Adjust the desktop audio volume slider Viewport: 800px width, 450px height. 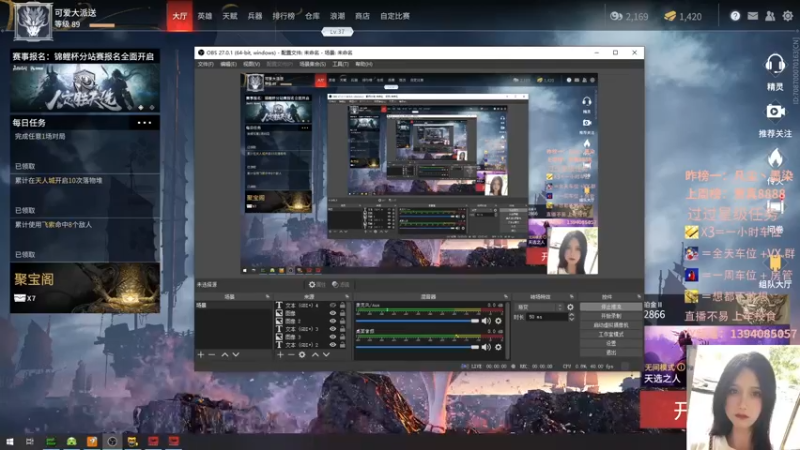coord(417,347)
